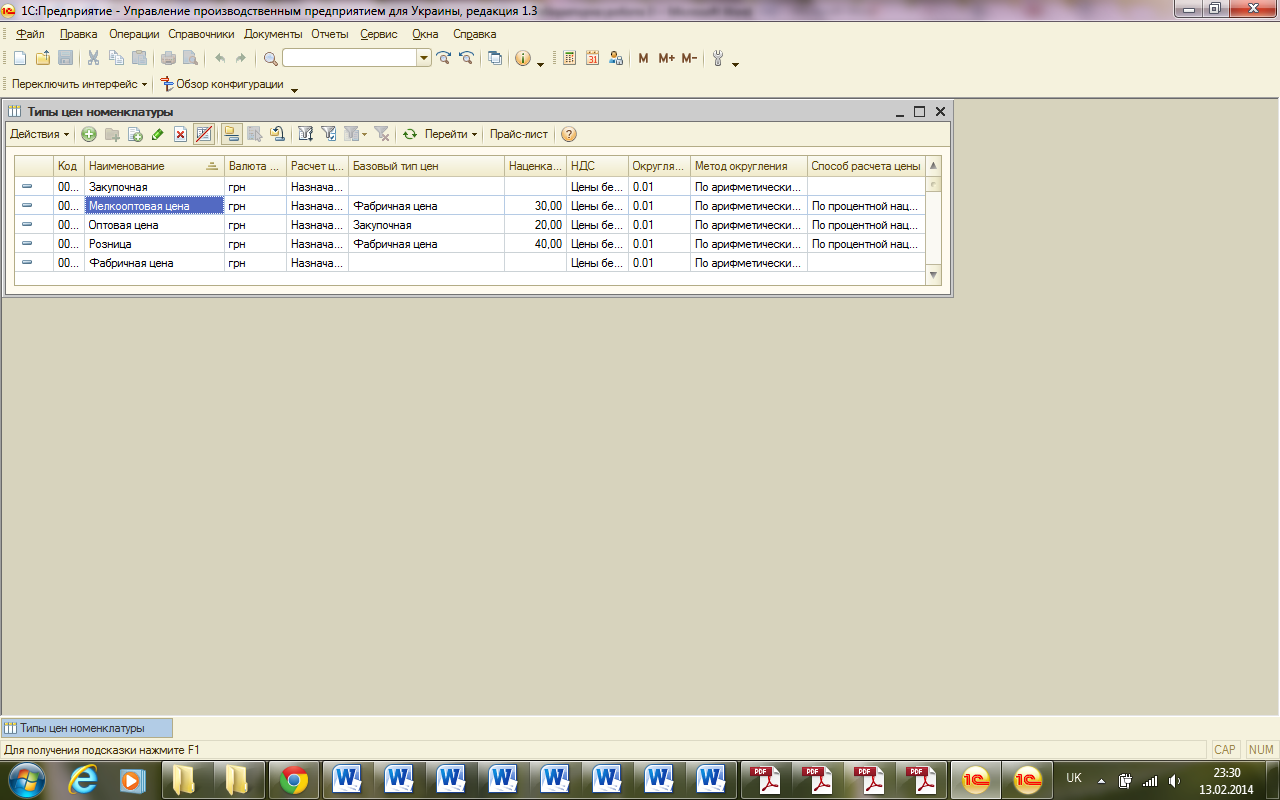The width and height of the screenshot is (1280, 800).
Task: Expand the wrench toolbar options arrow
Action: click(x=736, y=64)
